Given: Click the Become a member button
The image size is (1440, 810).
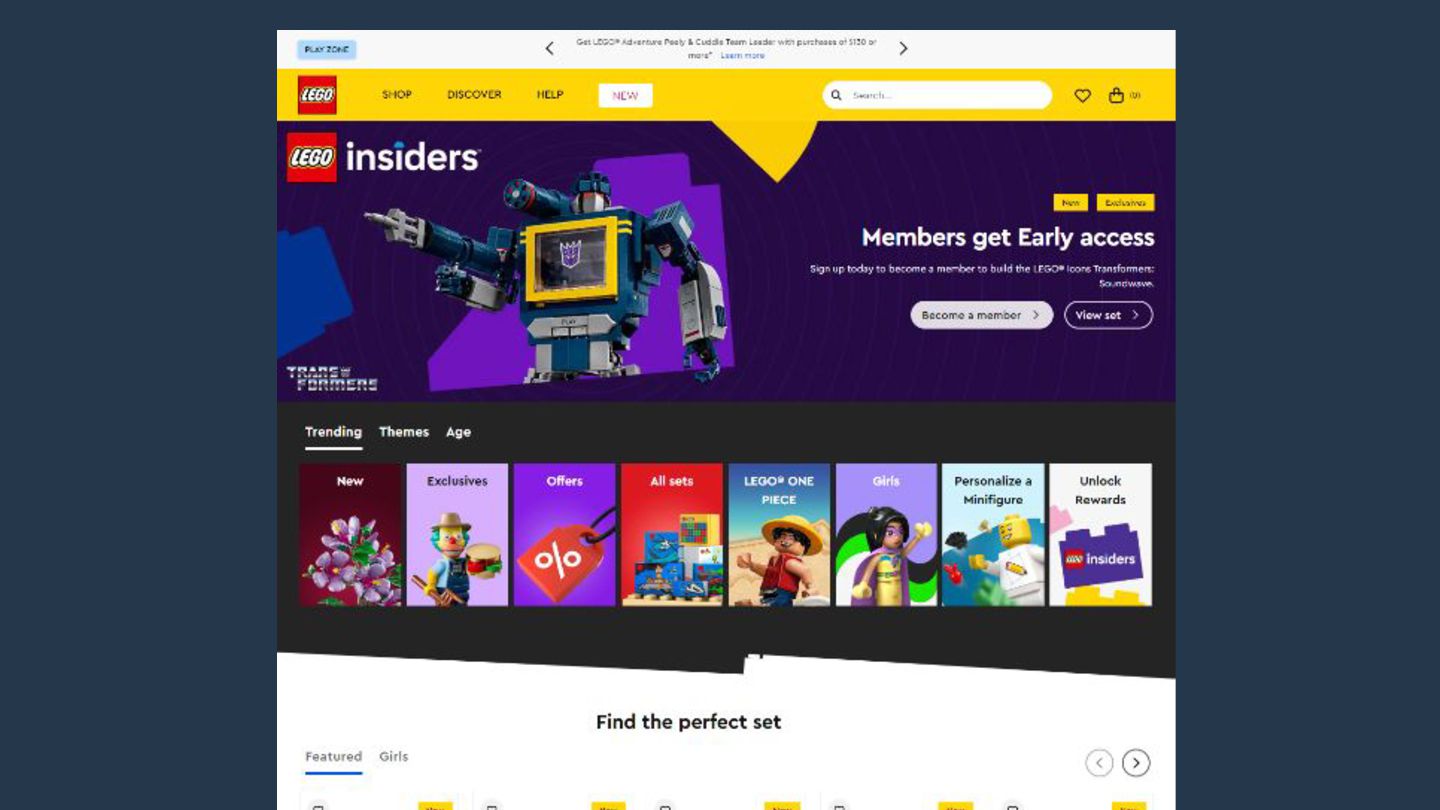Looking at the screenshot, I should click(x=981, y=315).
